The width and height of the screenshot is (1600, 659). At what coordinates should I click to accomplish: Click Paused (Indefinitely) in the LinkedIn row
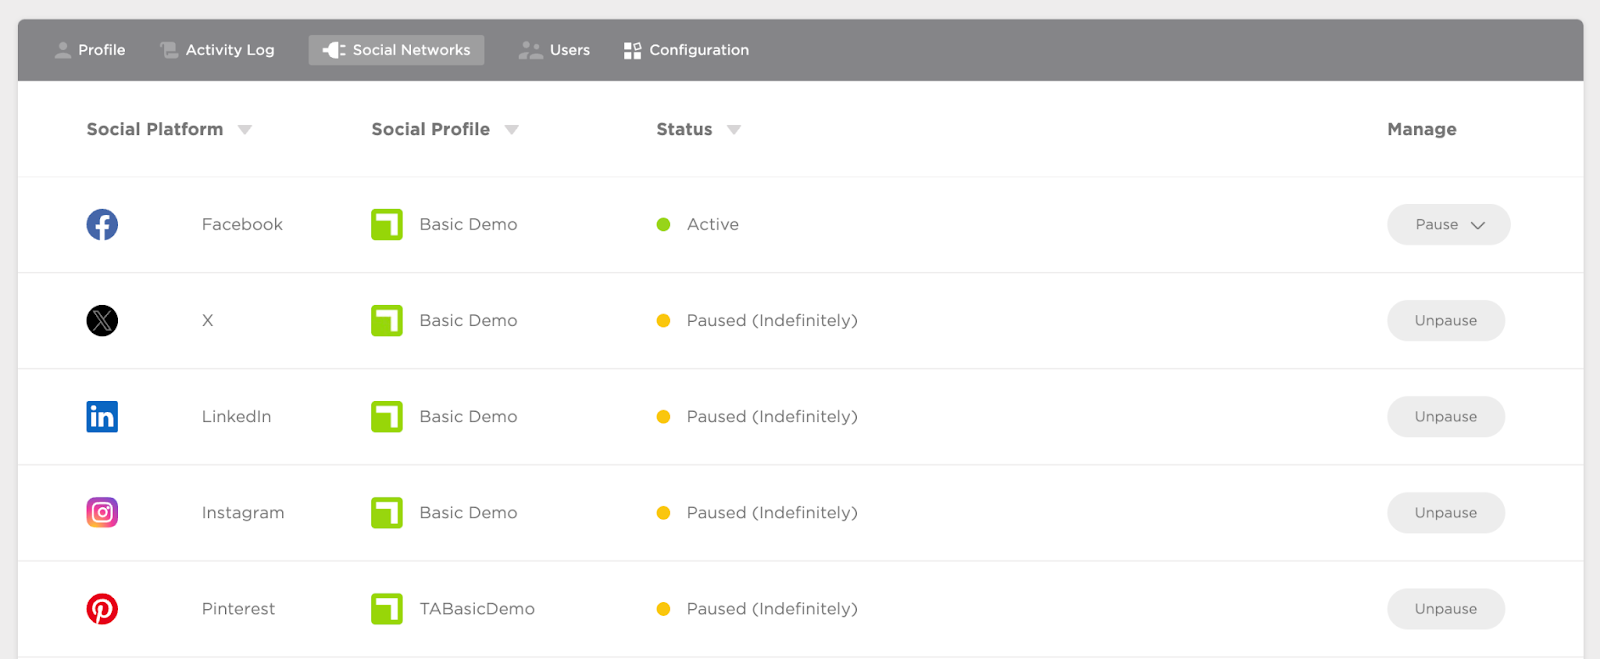coord(772,417)
